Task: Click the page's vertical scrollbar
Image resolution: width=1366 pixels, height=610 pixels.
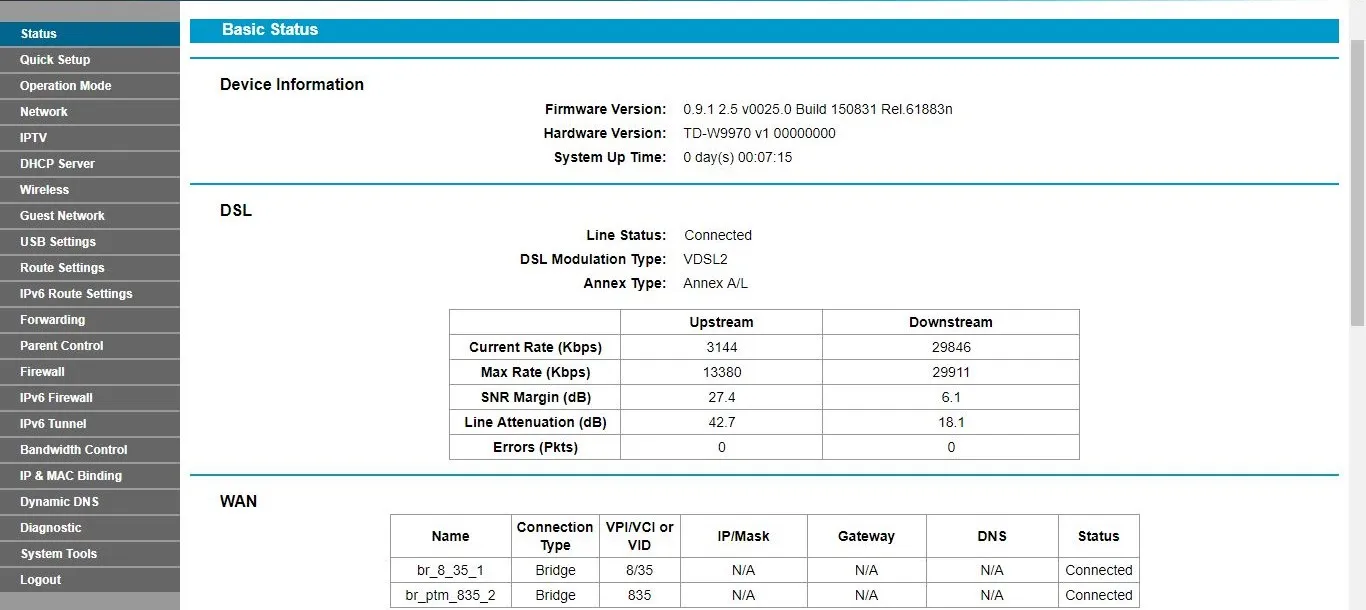Action: coord(1357,180)
